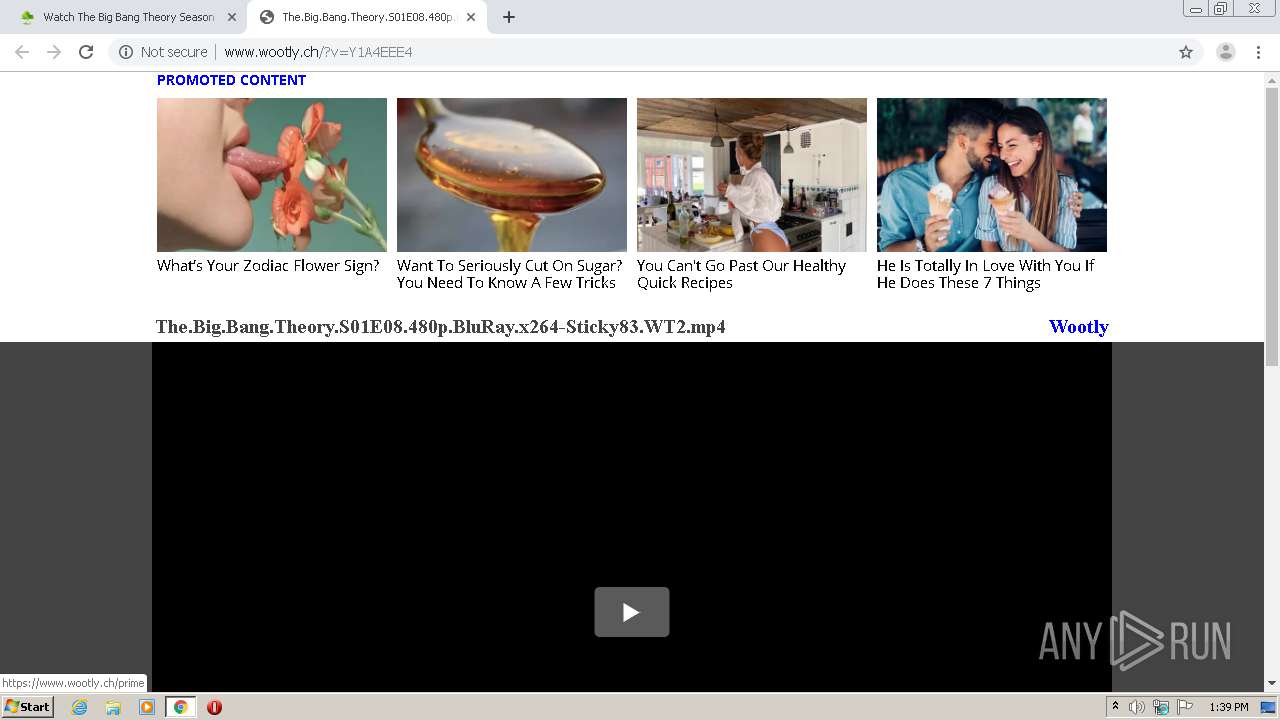This screenshot has height=720, width=1280.
Task: Bookmark this page with the star
Action: click(1186, 52)
